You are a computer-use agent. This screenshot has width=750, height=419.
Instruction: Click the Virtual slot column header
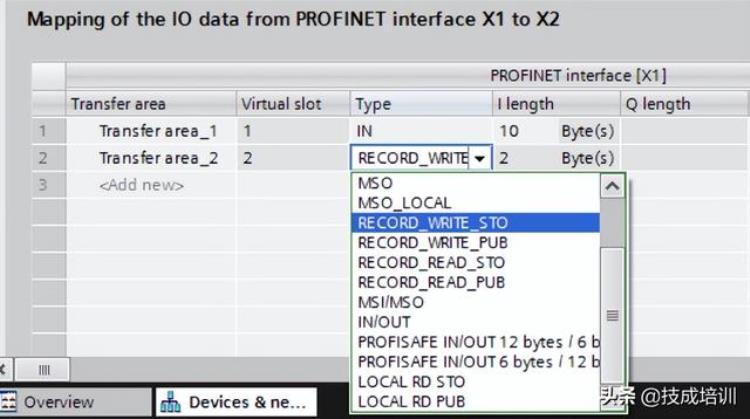[x=293, y=104]
